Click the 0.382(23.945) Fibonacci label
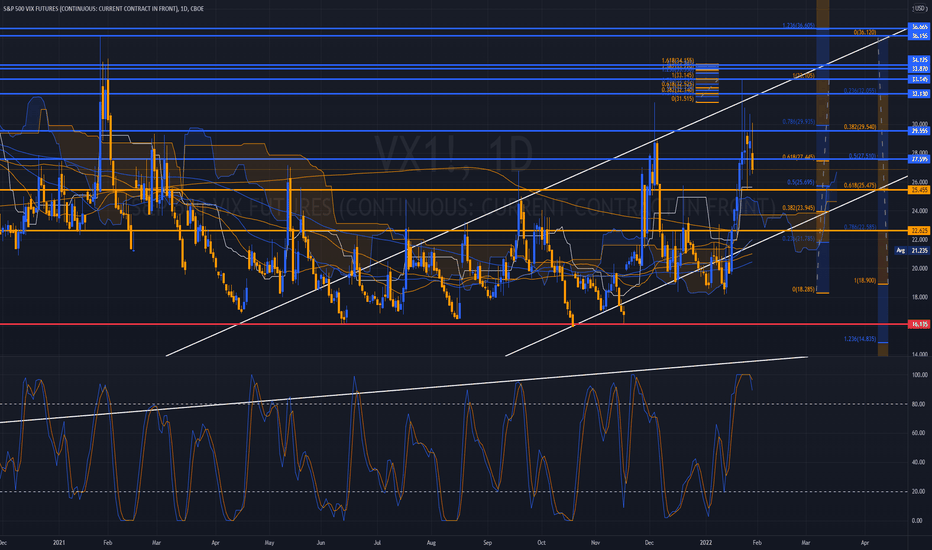This screenshot has height=550, width=932. coord(798,208)
